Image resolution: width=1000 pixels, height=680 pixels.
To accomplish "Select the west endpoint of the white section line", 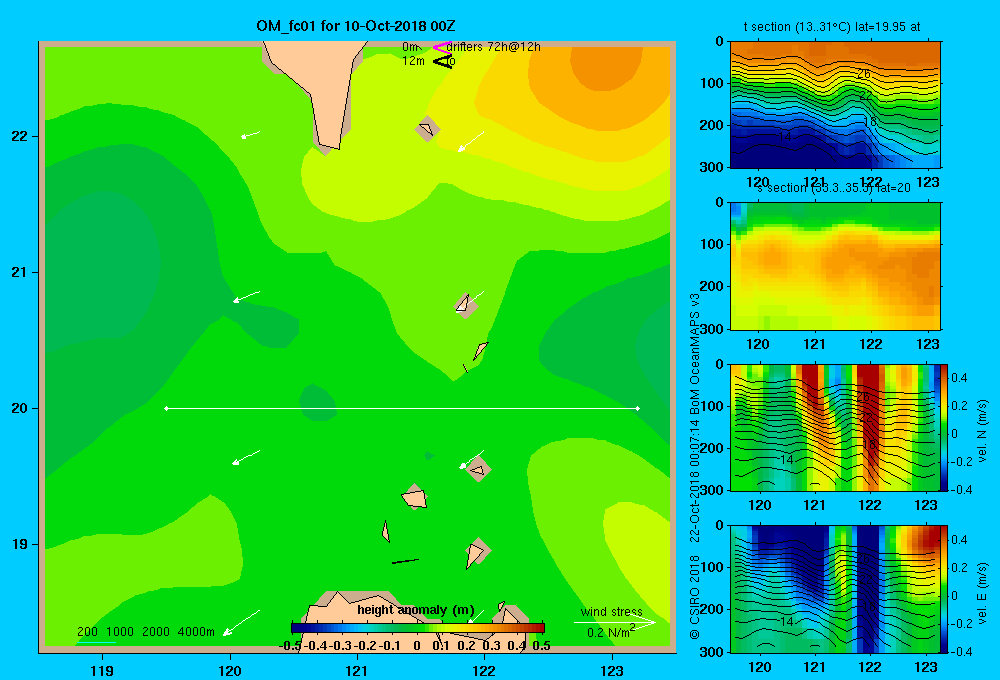I will tap(166, 408).
